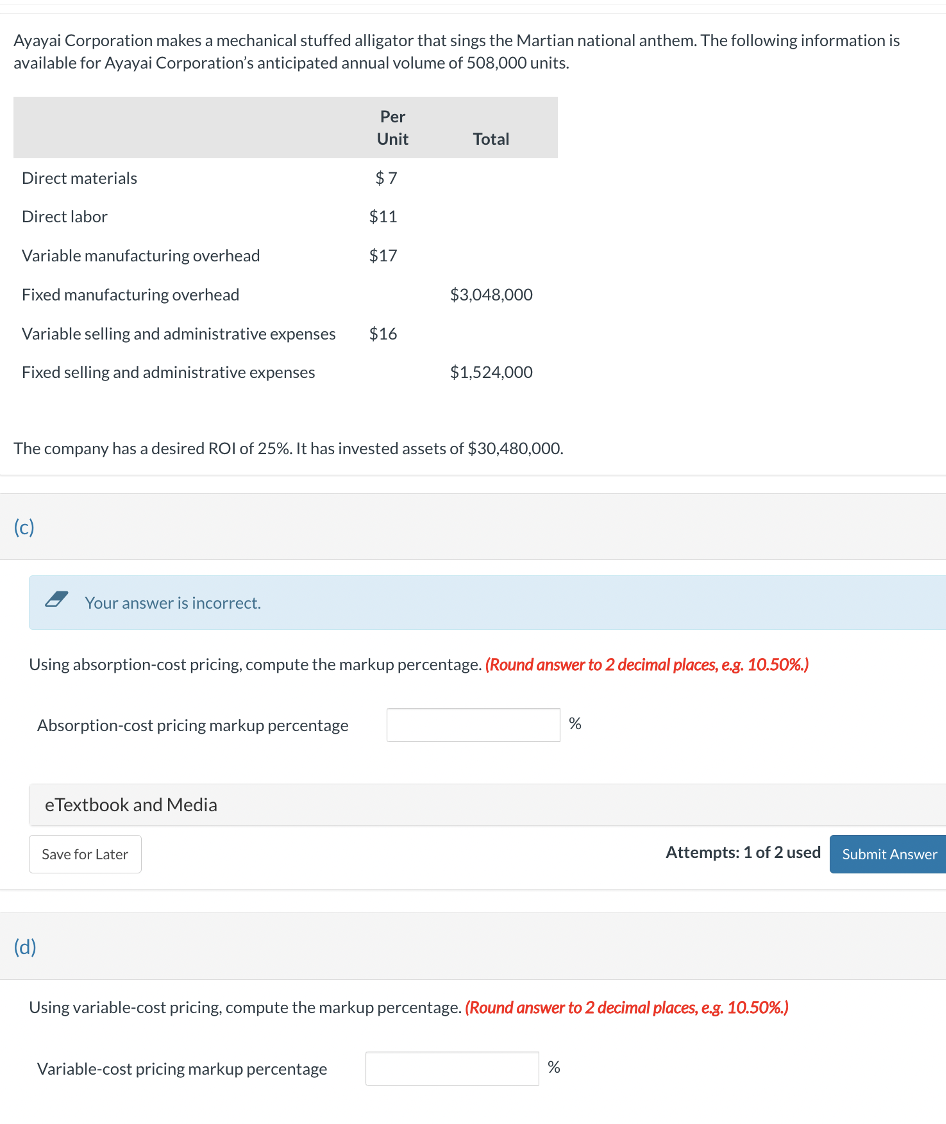Click the Attempts: 1 of 2 used text
The width and height of the screenshot is (946, 1124).
pos(743,852)
